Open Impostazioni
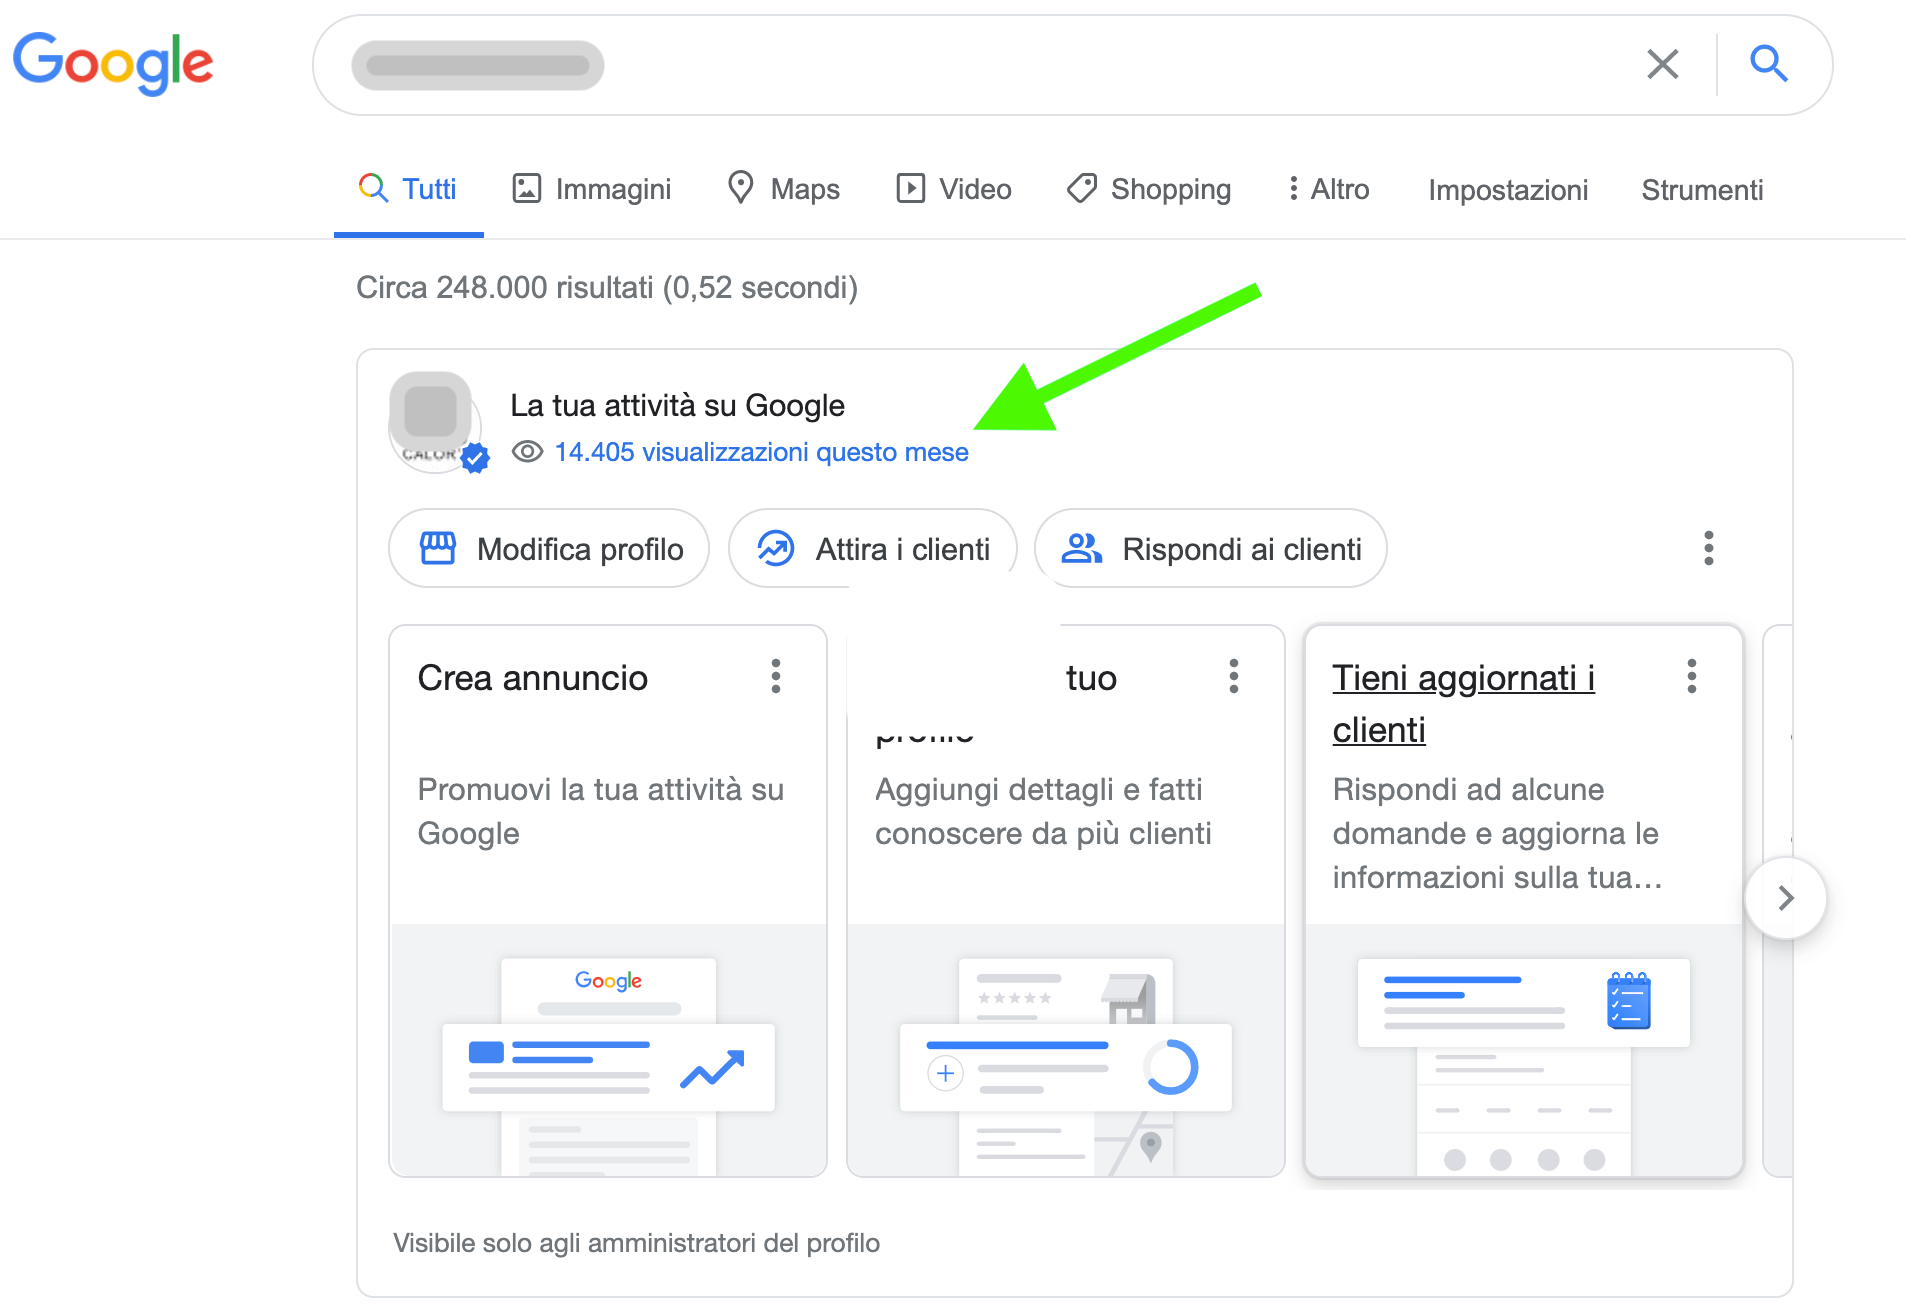 point(1508,190)
